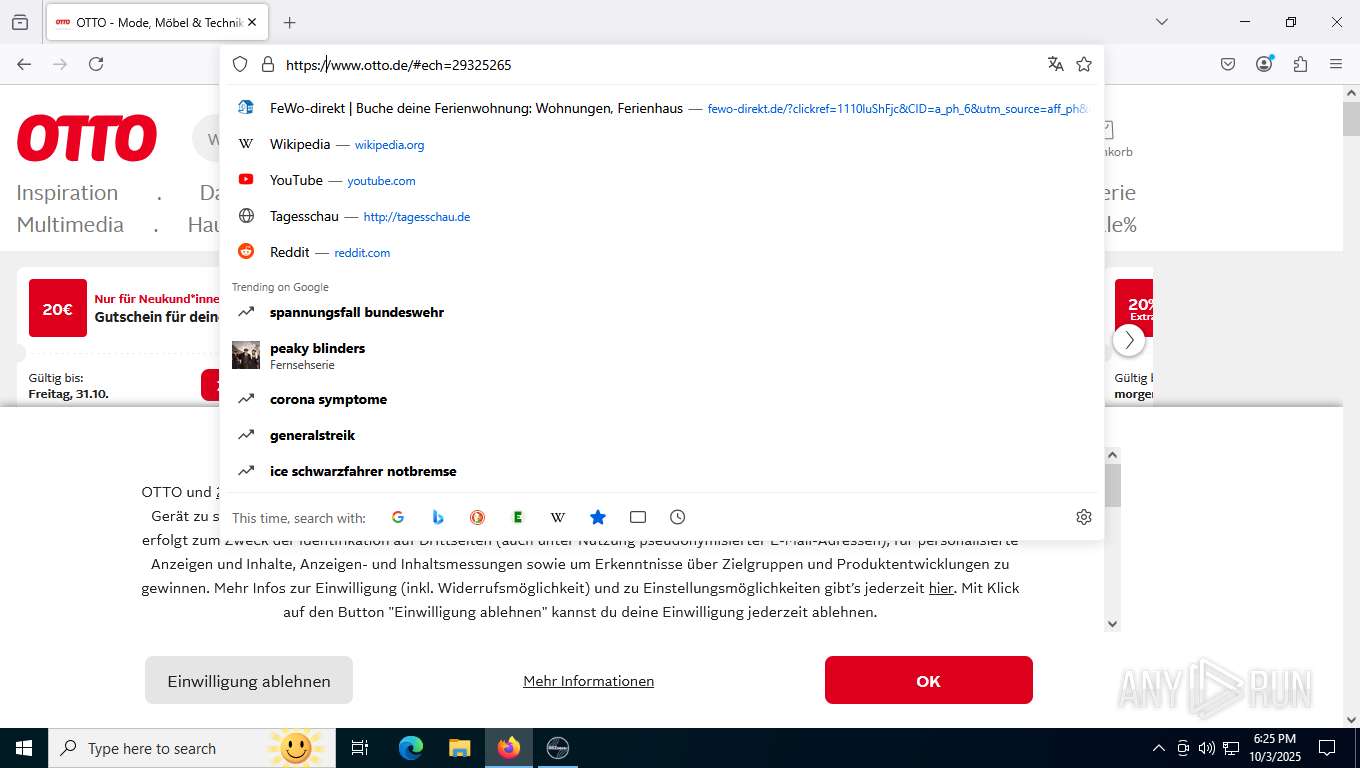Open volume control in system tray
Image resolution: width=1360 pixels, height=768 pixels.
point(1207,748)
